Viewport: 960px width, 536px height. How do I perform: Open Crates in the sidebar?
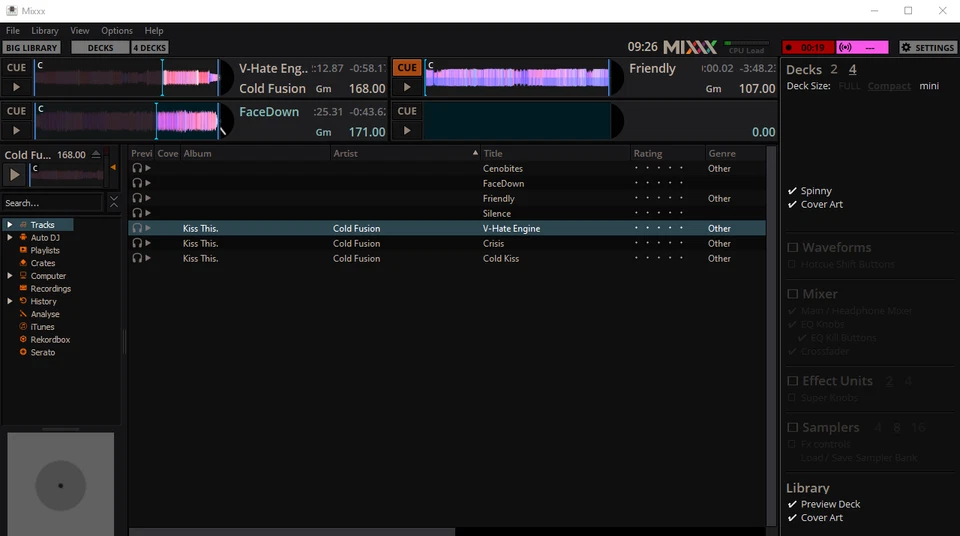43,263
